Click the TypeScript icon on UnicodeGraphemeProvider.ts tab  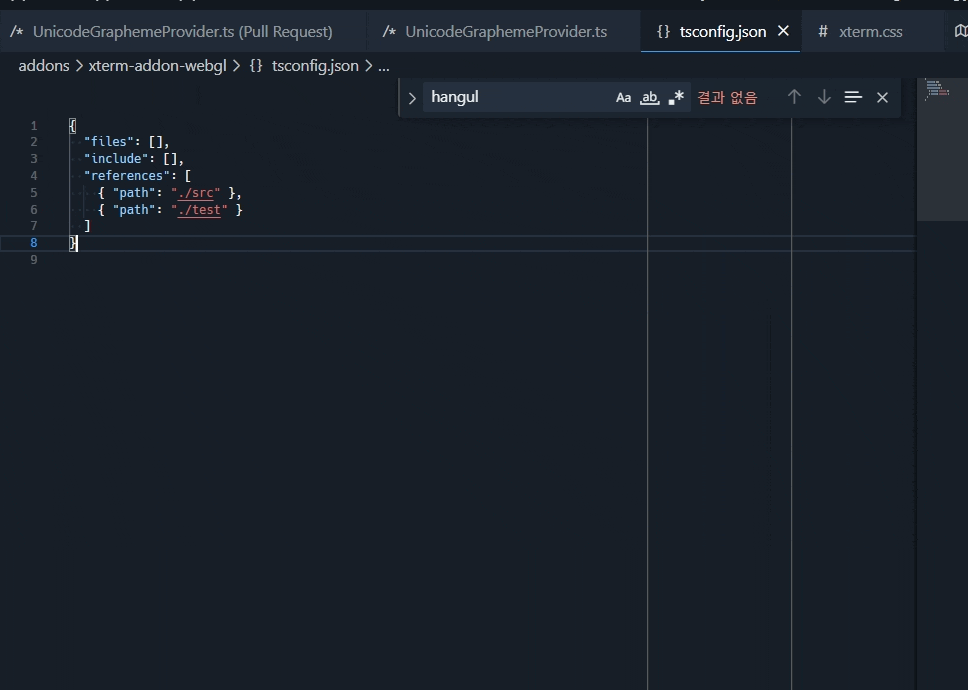click(x=389, y=31)
